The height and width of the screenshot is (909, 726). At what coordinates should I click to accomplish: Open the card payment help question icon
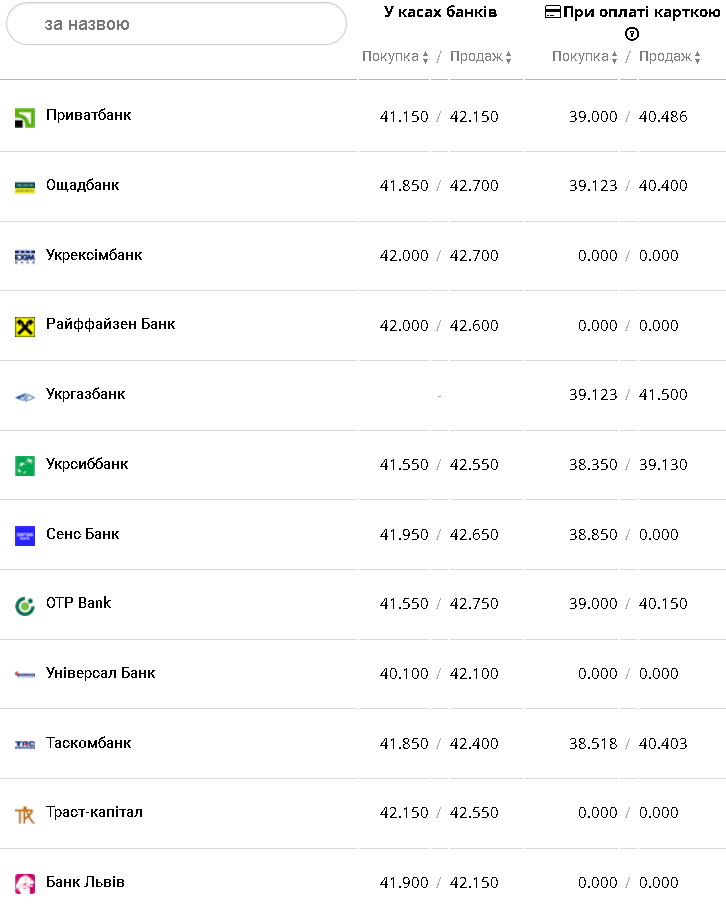(x=632, y=34)
